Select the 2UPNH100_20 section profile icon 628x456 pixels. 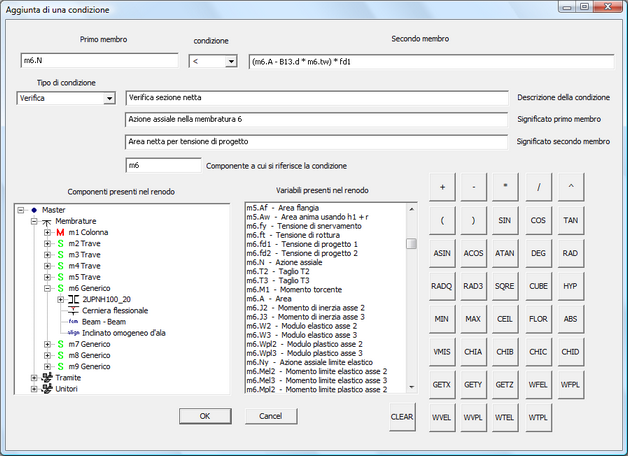(x=73, y=299)
